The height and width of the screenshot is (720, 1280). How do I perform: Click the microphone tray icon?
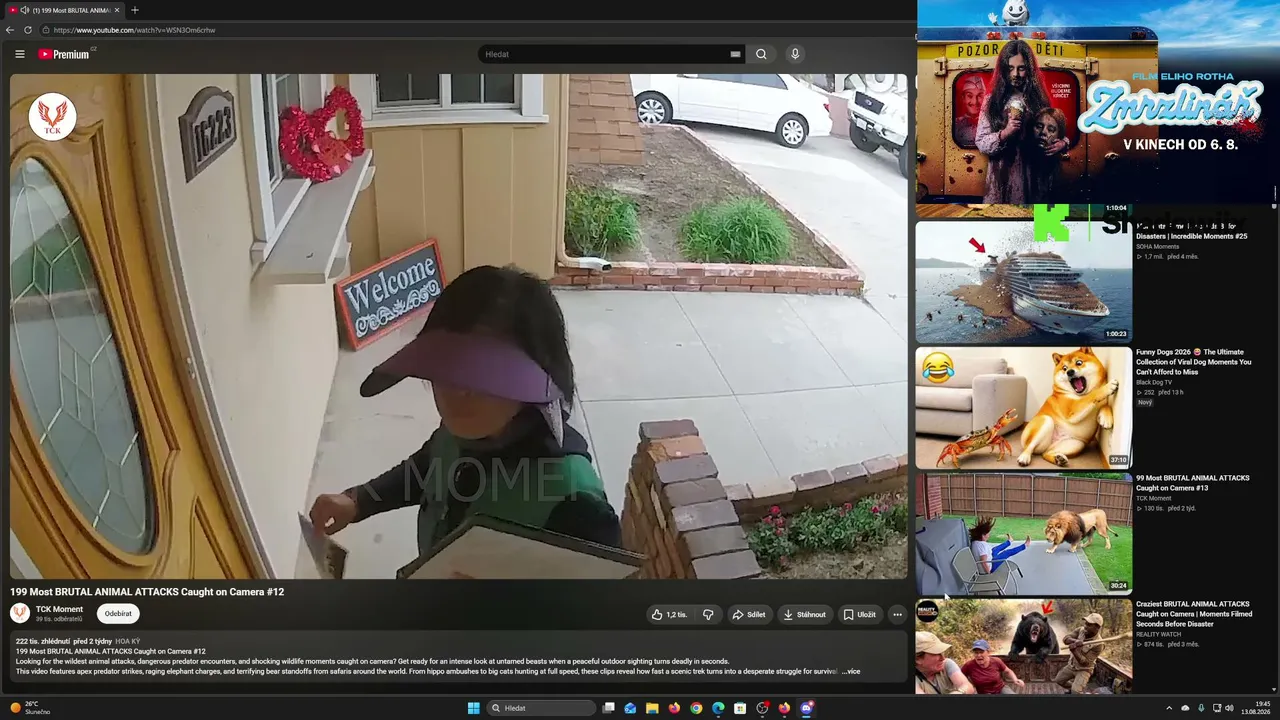click(x=1201, y=708)
